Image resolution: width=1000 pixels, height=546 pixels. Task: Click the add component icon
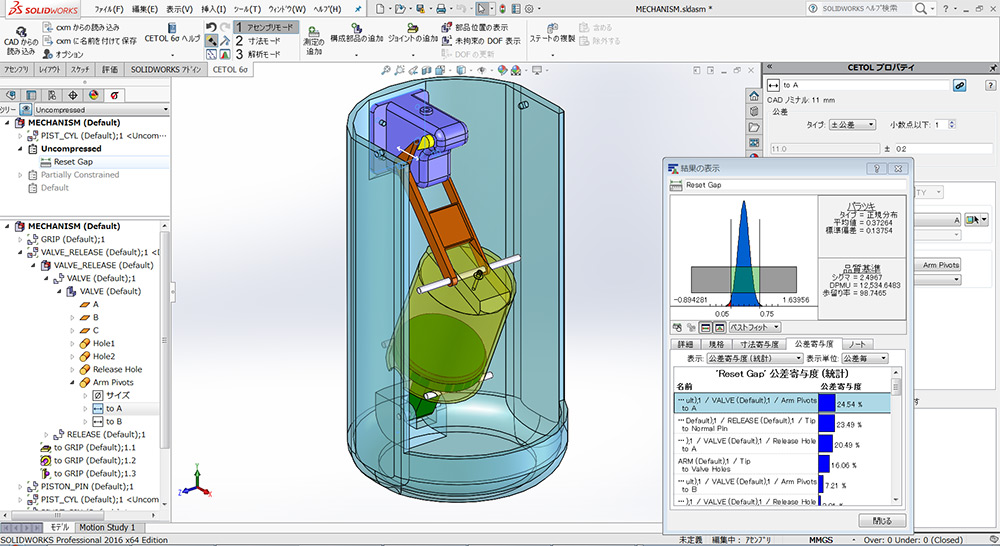click(x=357, y=28)
